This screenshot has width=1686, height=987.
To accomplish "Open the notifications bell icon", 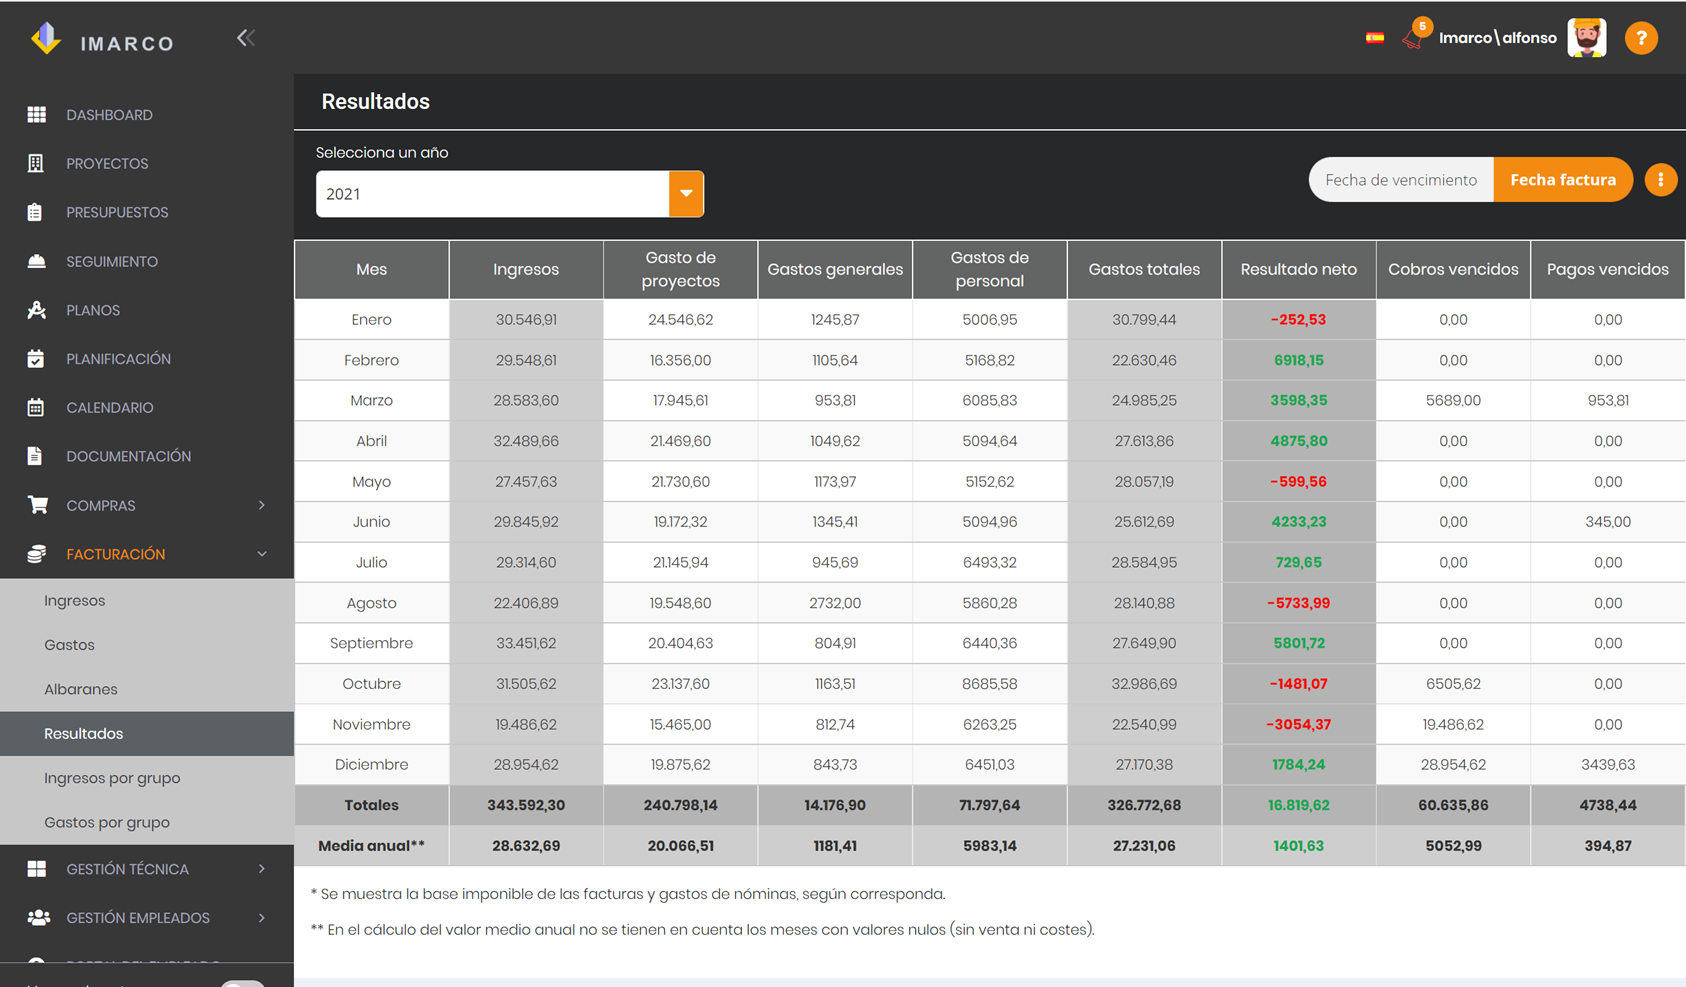I will click(x=1415, y=36).
